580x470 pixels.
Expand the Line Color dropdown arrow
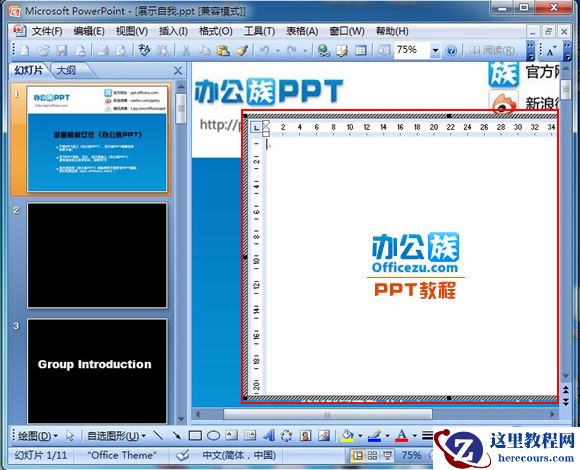click(x=387, y=436)
